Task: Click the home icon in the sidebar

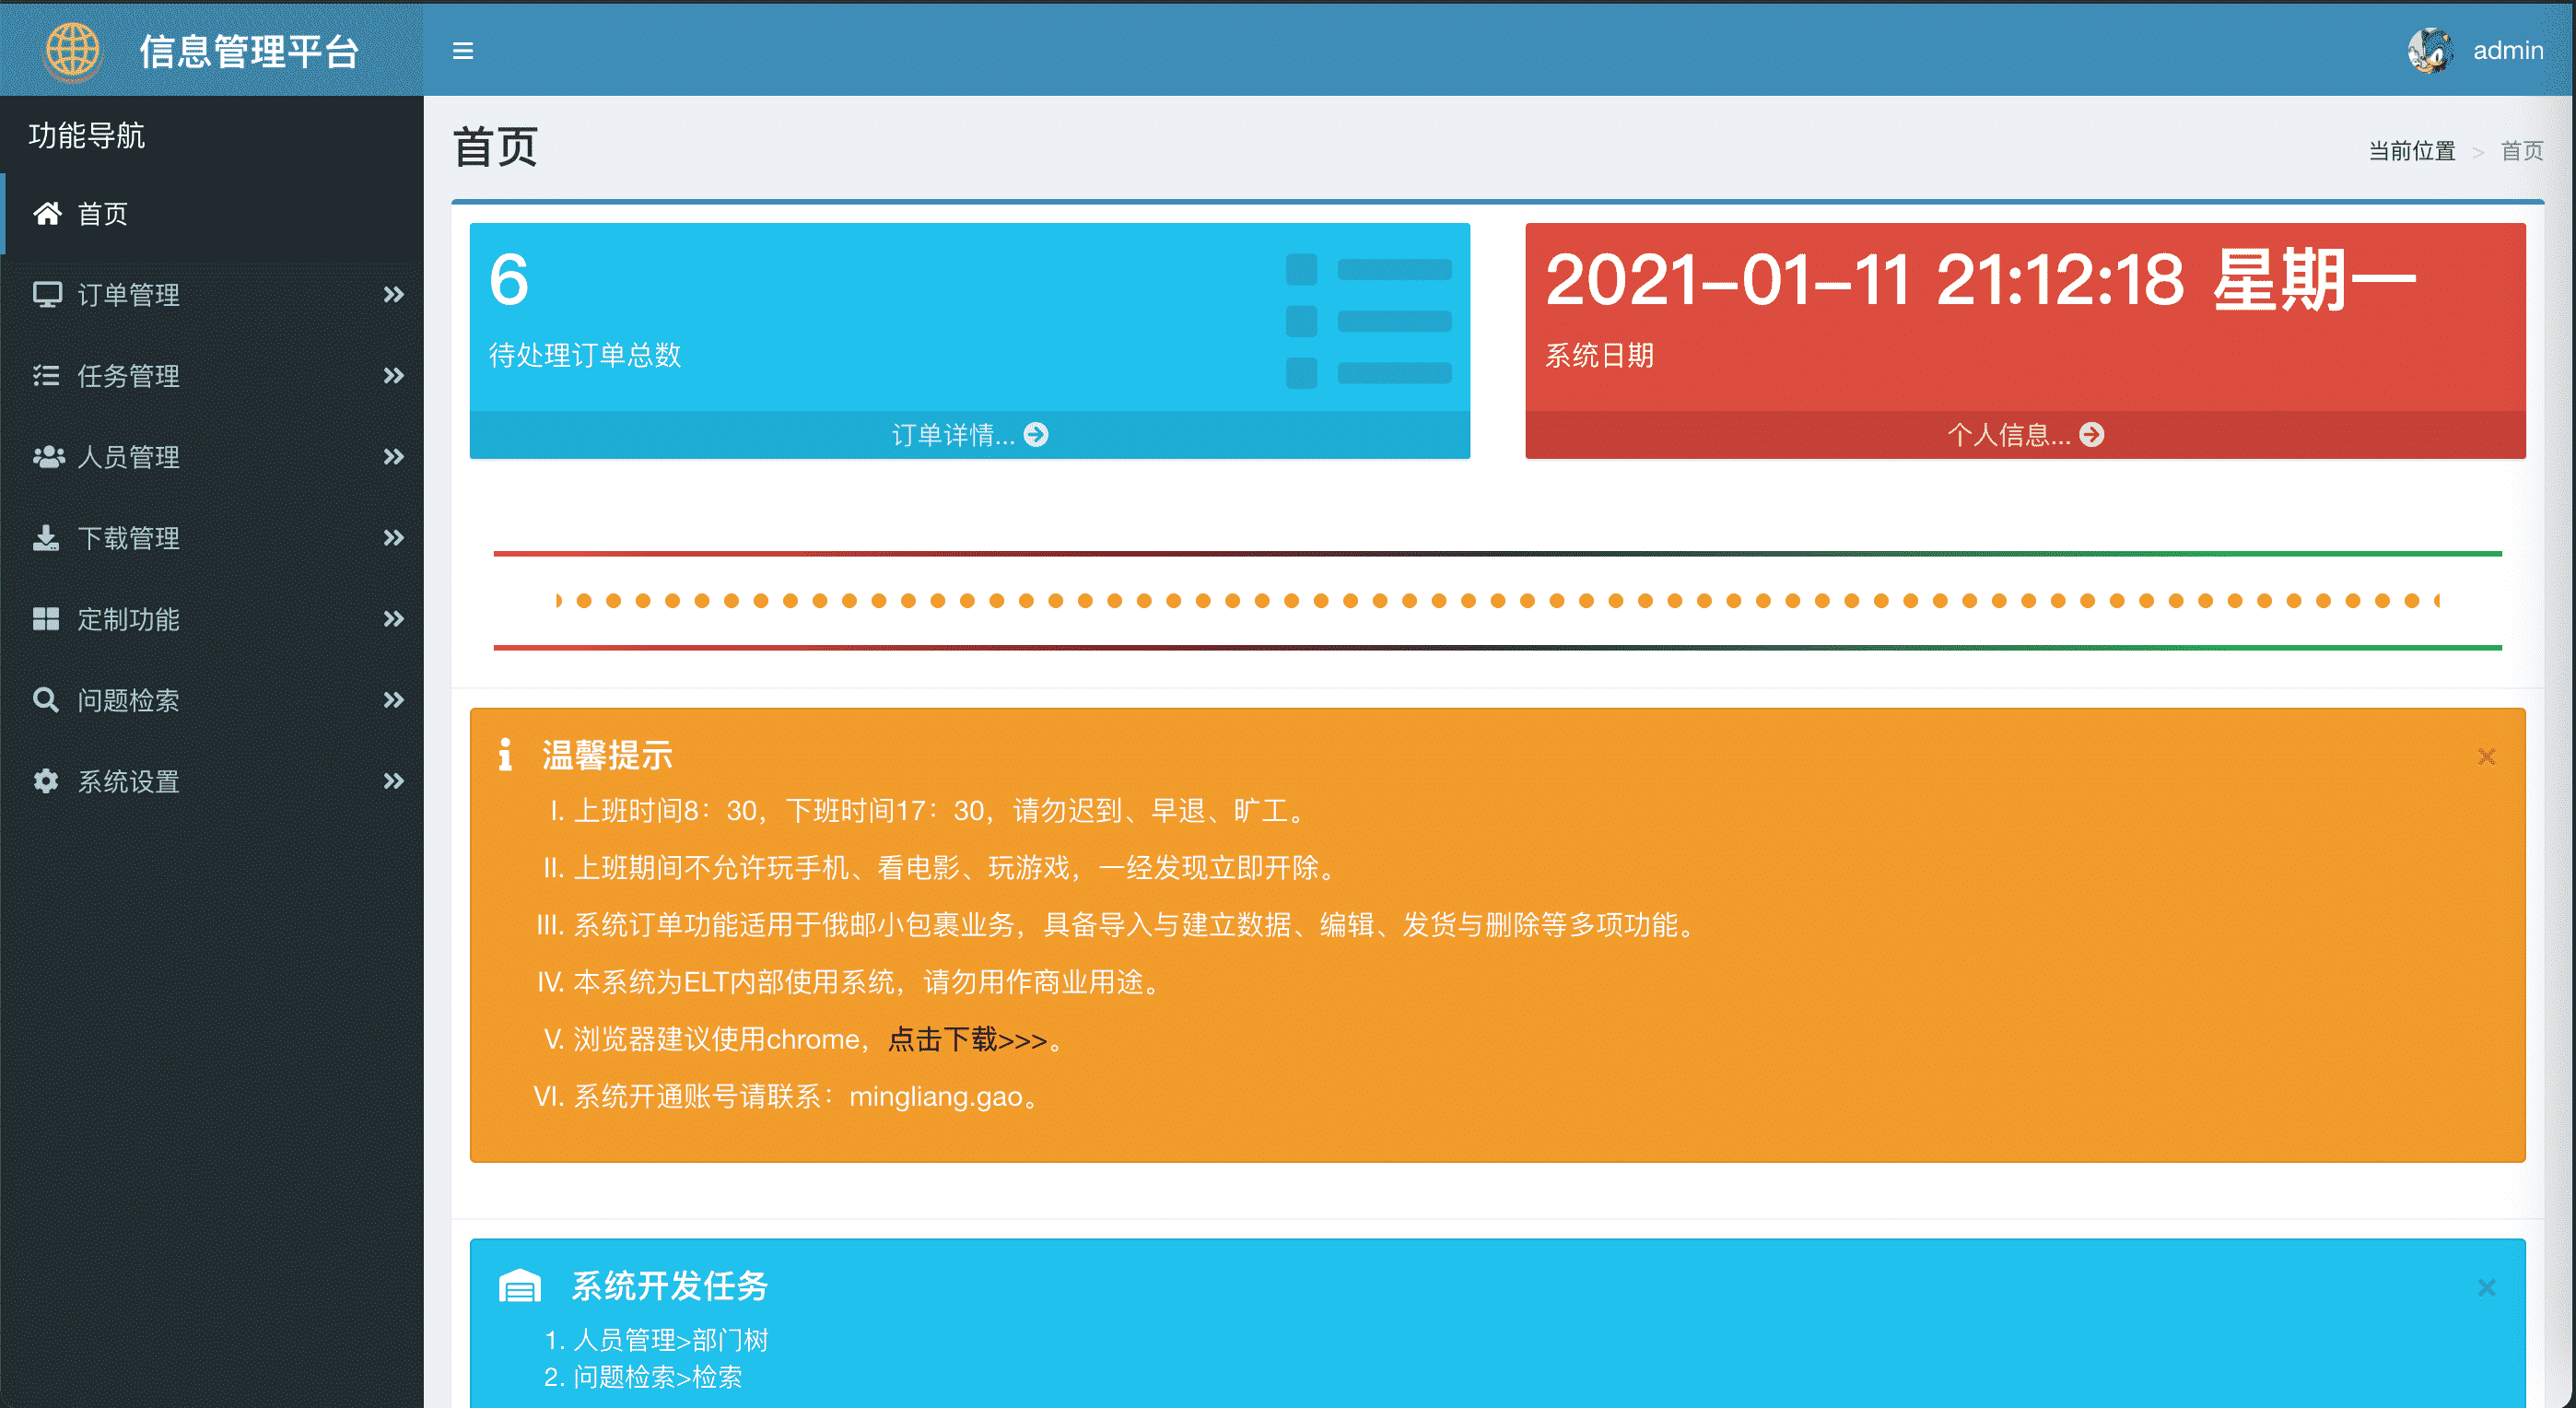Action: [47, 213]
